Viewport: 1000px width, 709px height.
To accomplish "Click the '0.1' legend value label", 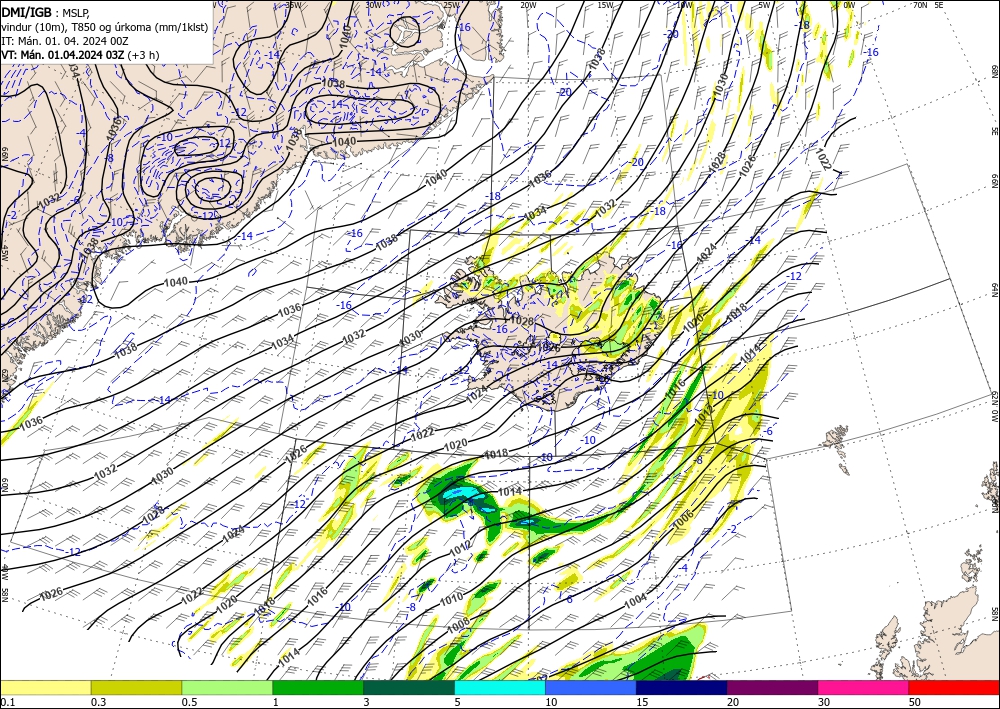I will (x=6, y=702).
